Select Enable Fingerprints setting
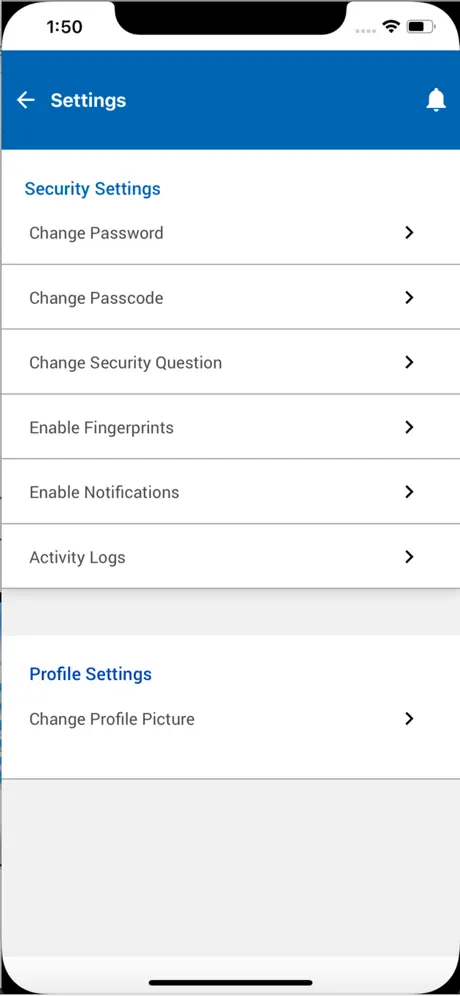The width and height of the screenshot is (460, 996). click(x=230, y=427)
